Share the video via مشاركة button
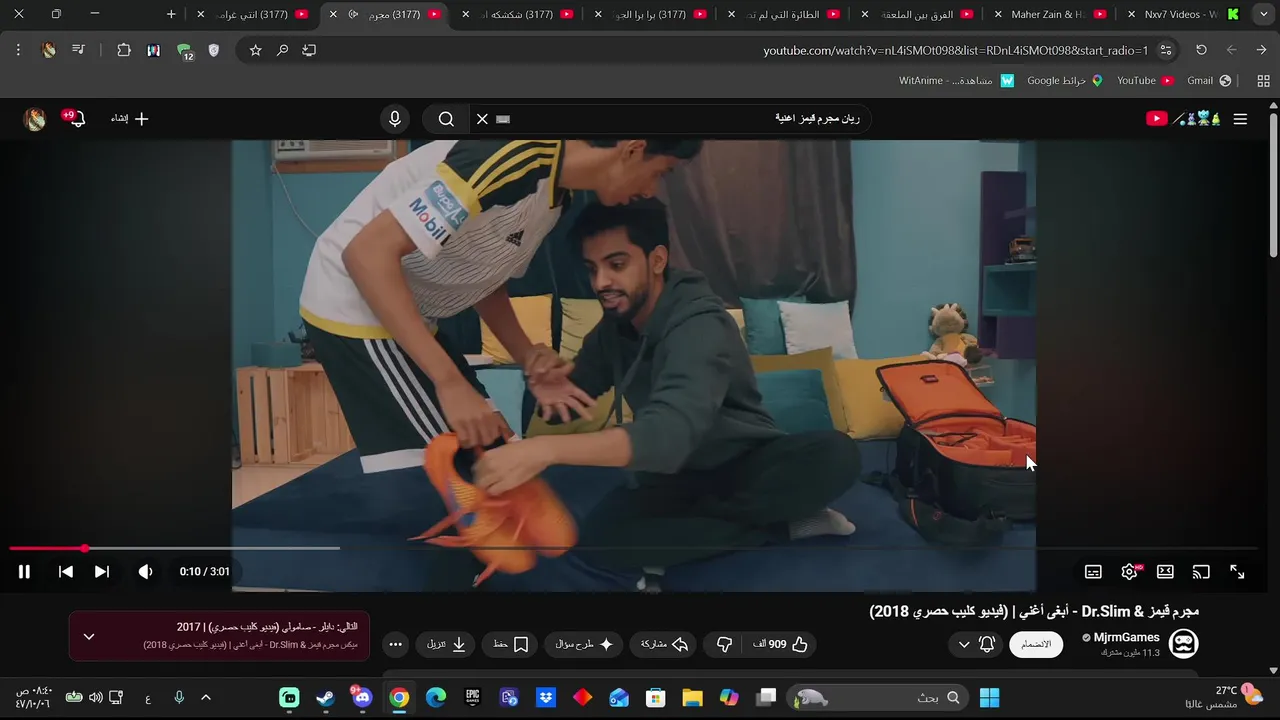1280x720 pixels. [665, 645]
